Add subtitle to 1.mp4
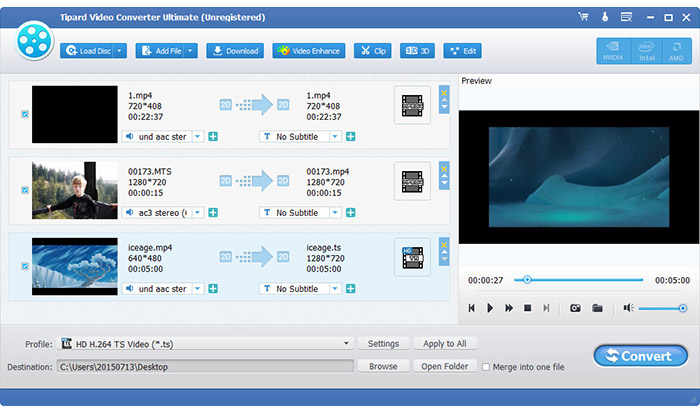This screenshot has height=413, width=700. 351,137
